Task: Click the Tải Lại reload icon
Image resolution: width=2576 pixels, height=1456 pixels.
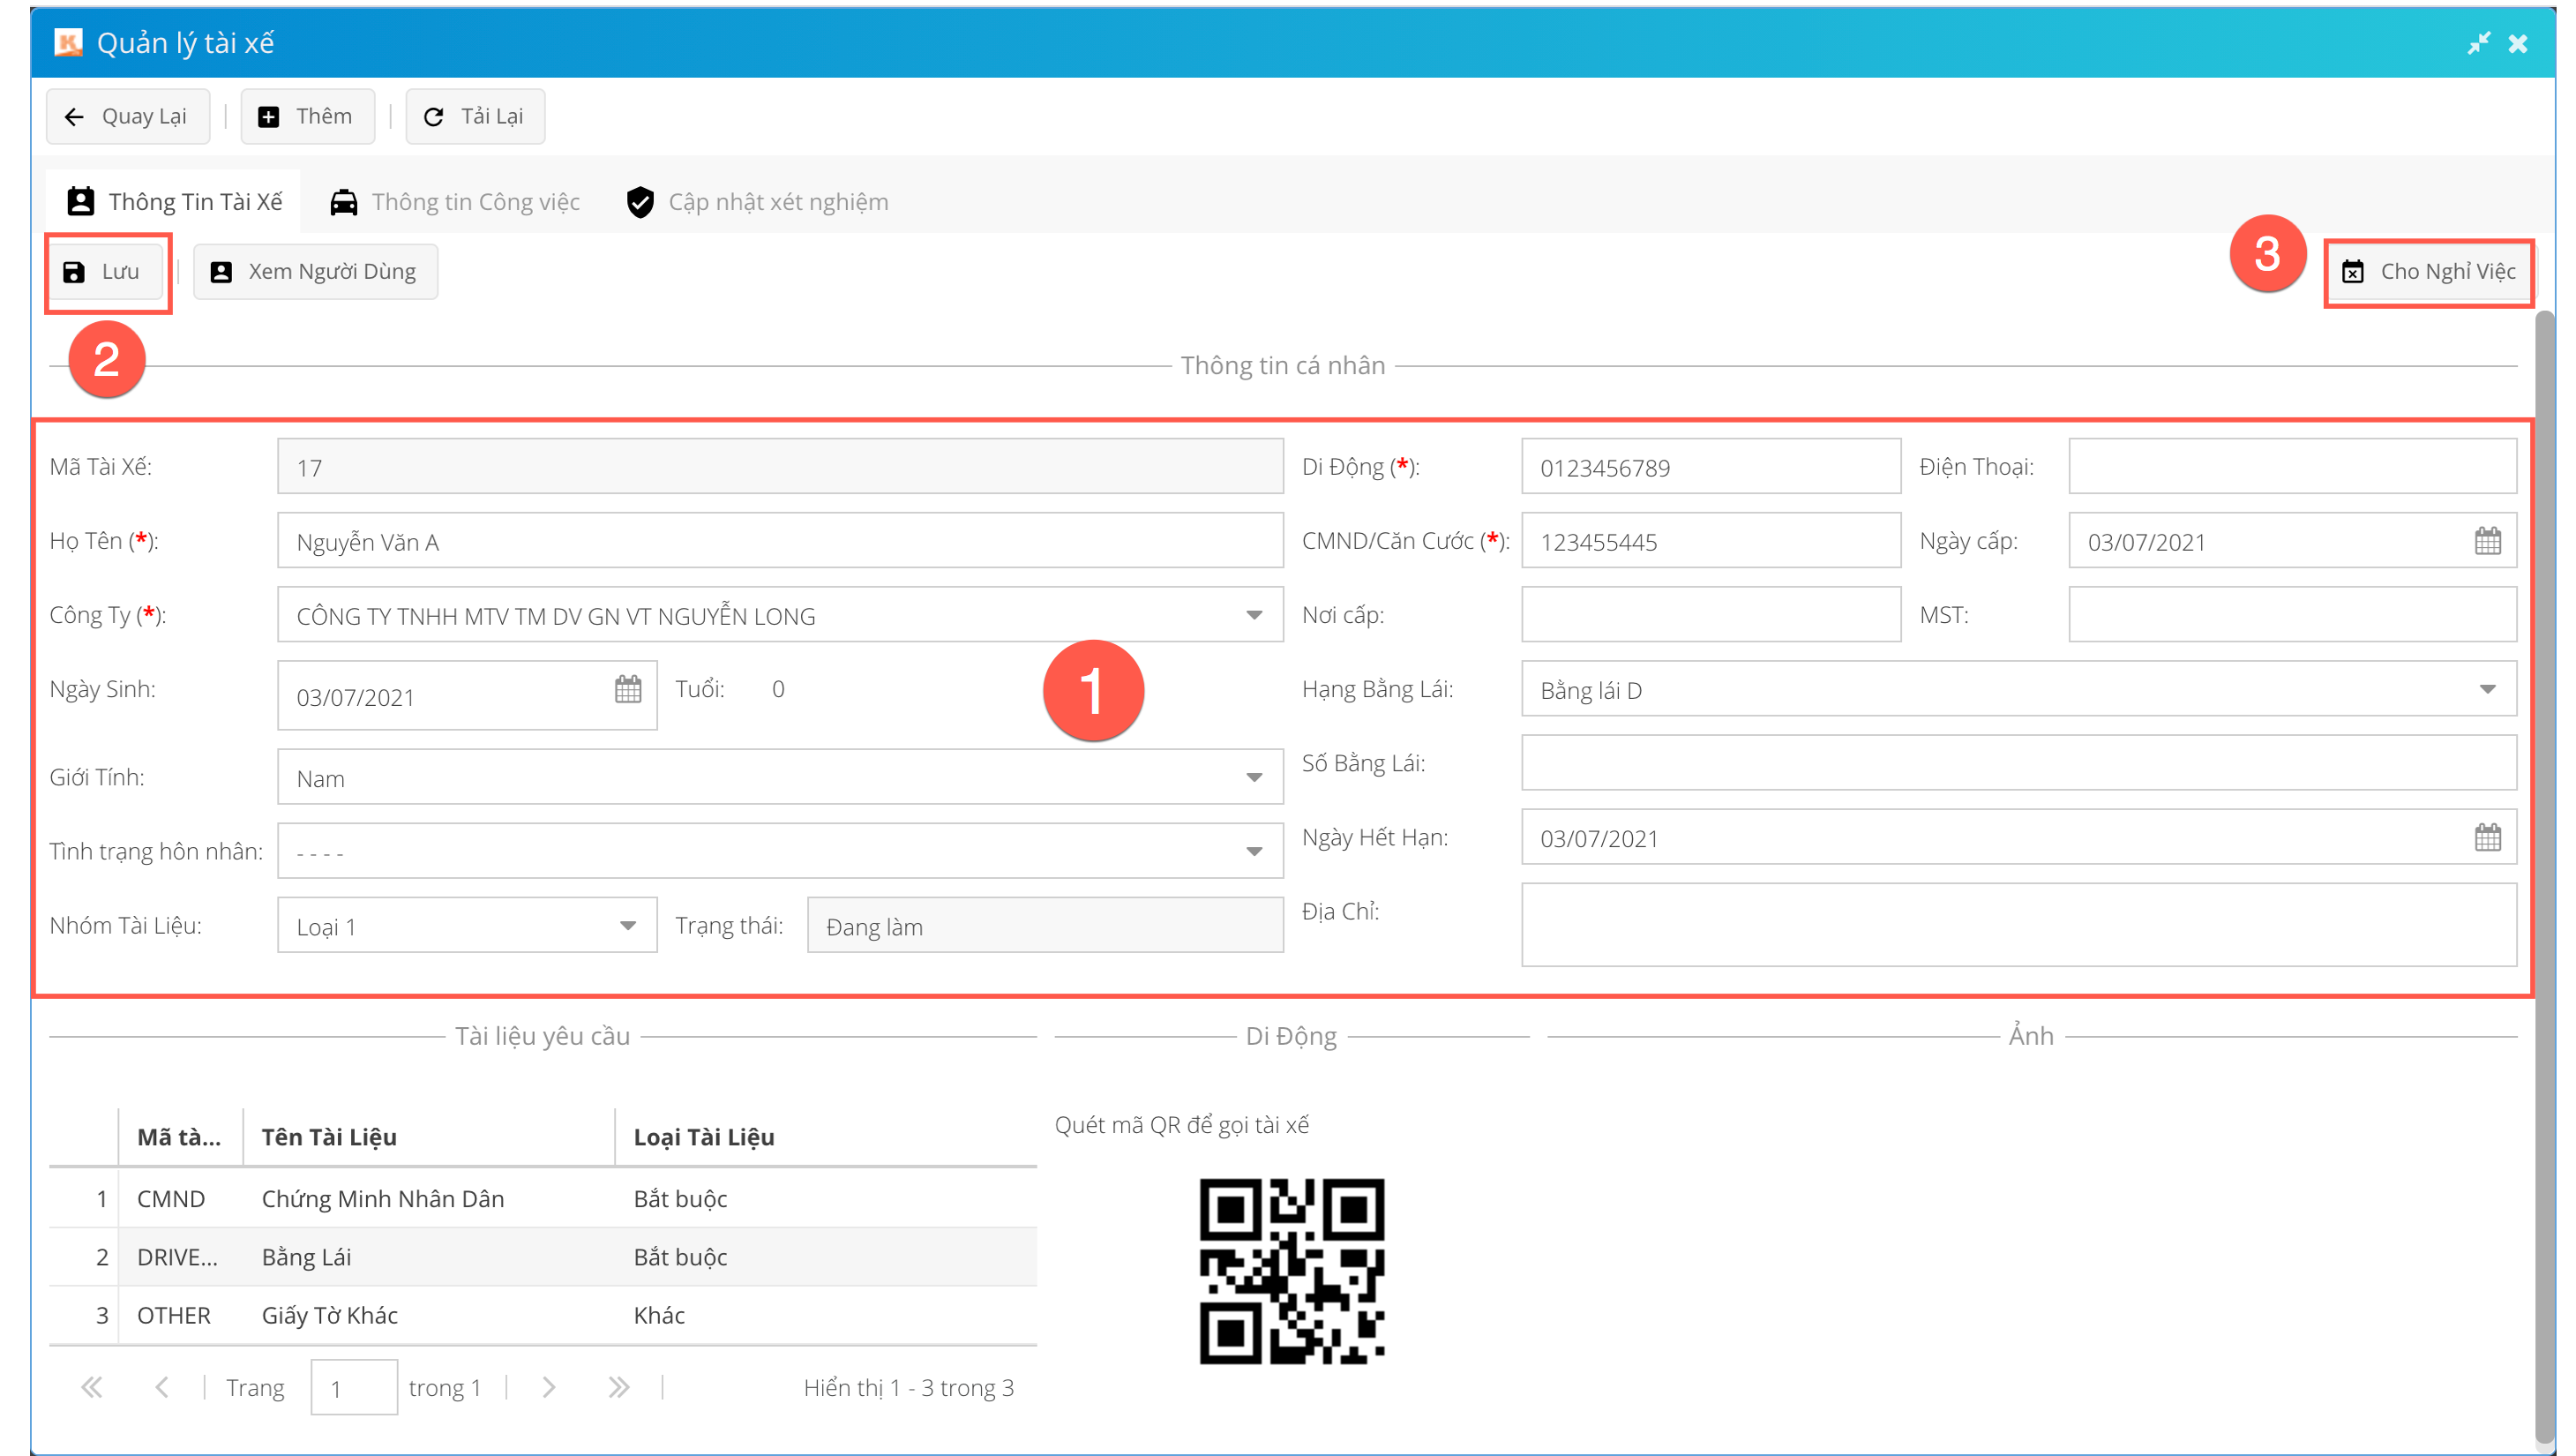Action: [x=433, y=117]
